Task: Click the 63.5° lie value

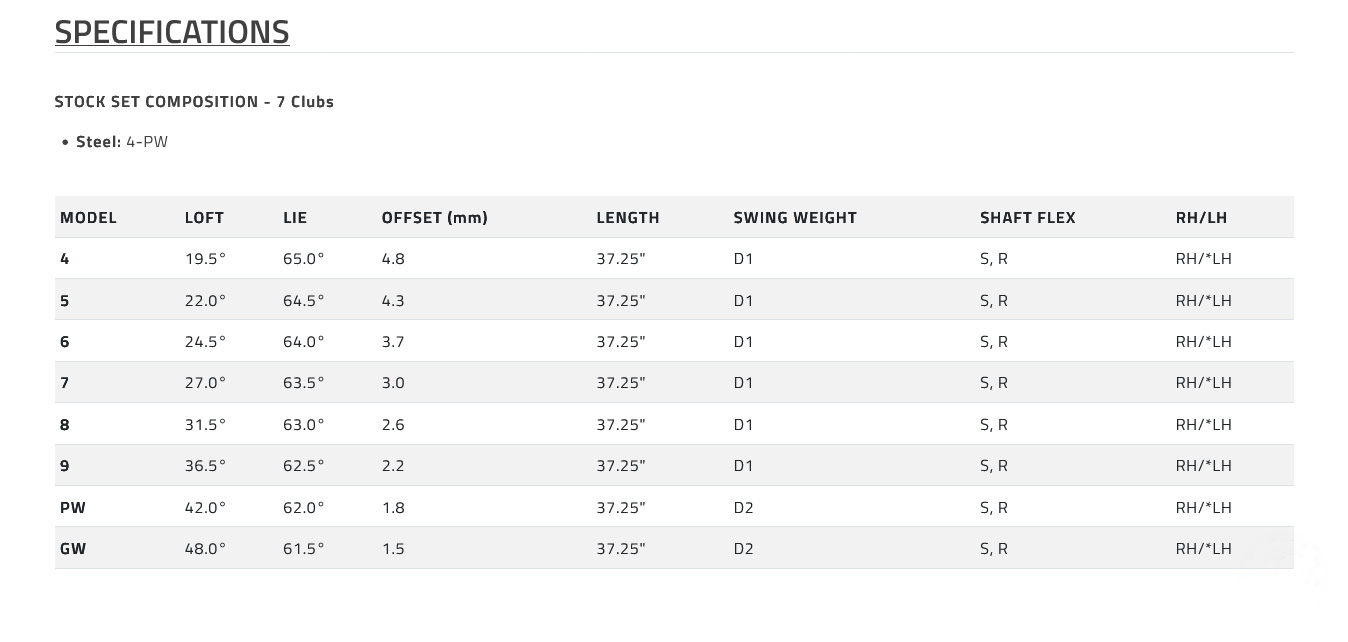Action: click(303, 383)
